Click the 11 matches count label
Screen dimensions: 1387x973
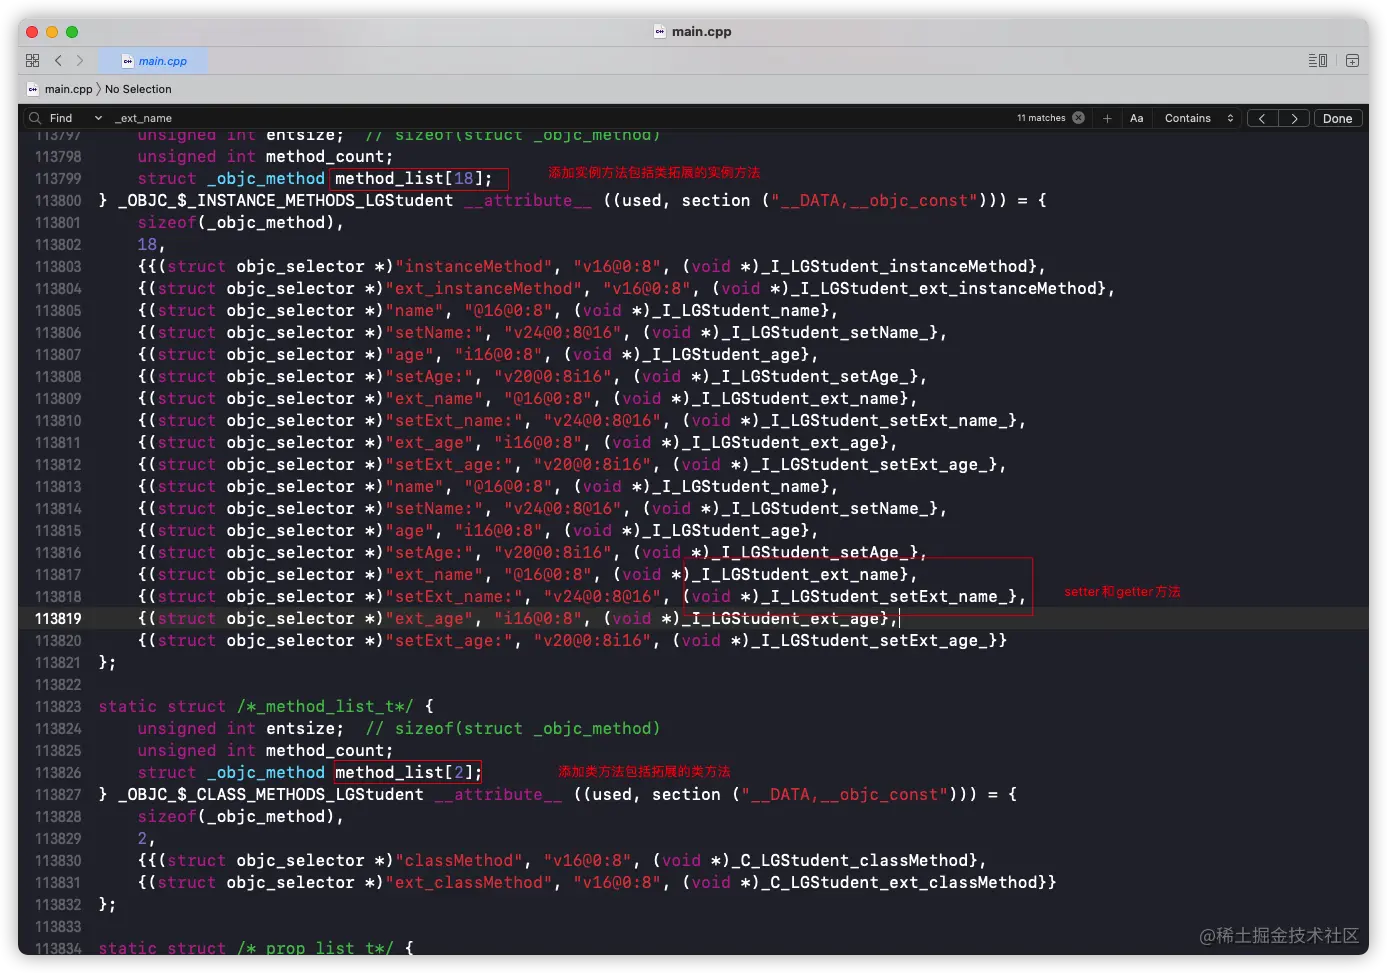point(1041,118)
